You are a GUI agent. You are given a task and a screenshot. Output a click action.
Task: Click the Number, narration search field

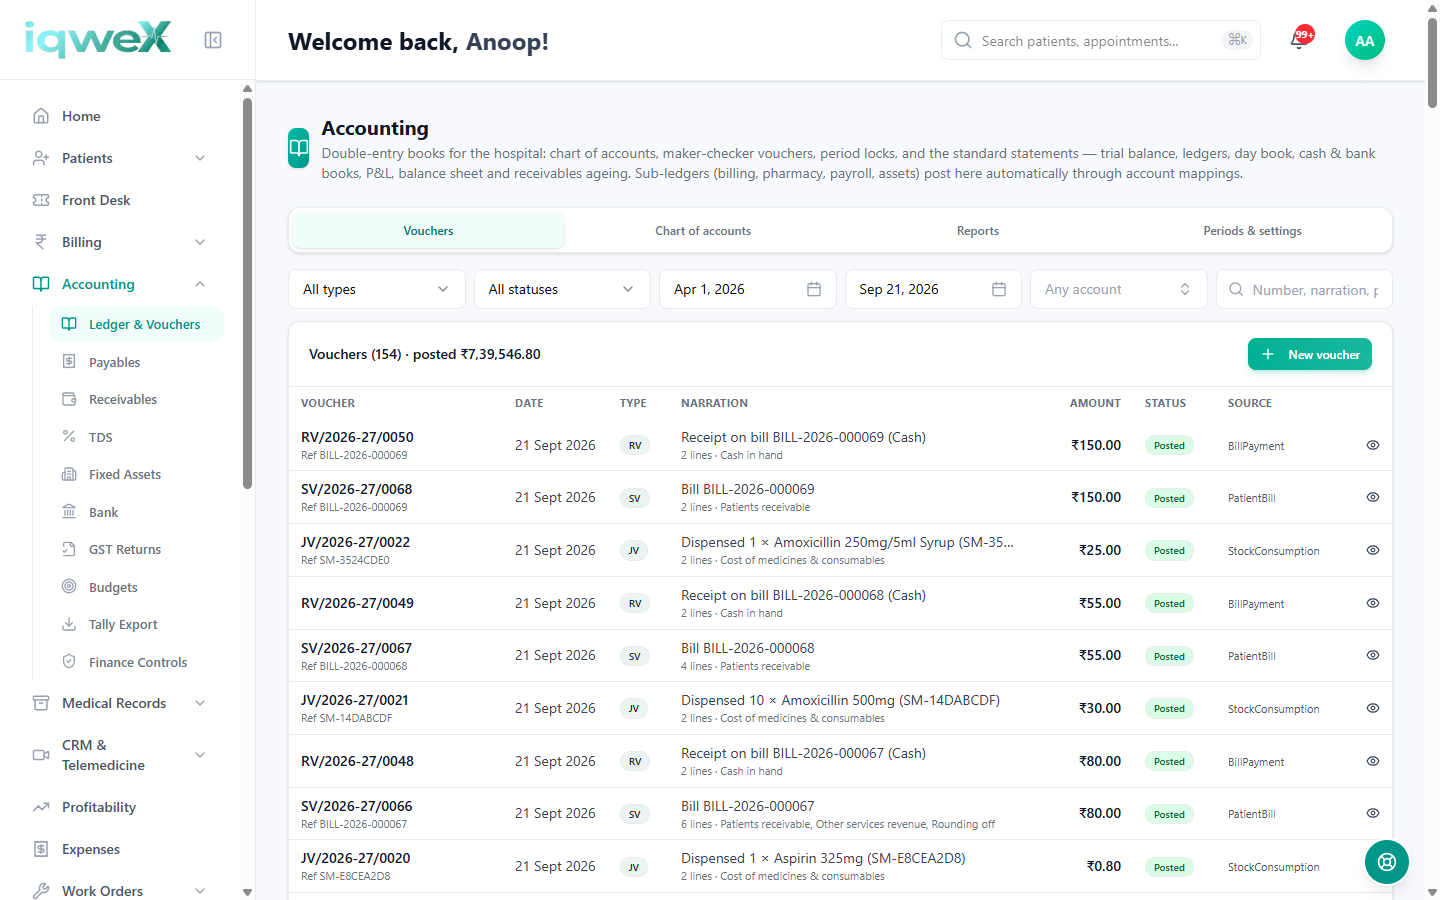(1304, 289)
